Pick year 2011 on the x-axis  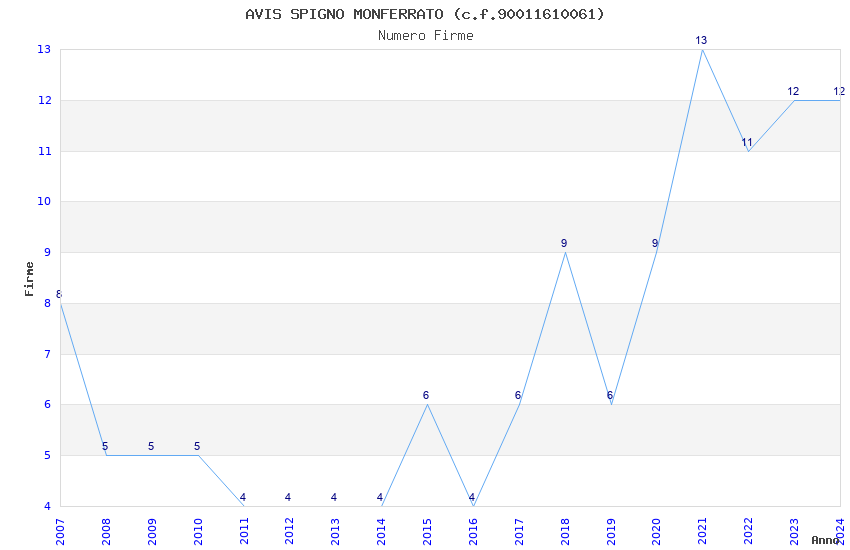pos(244,532)
